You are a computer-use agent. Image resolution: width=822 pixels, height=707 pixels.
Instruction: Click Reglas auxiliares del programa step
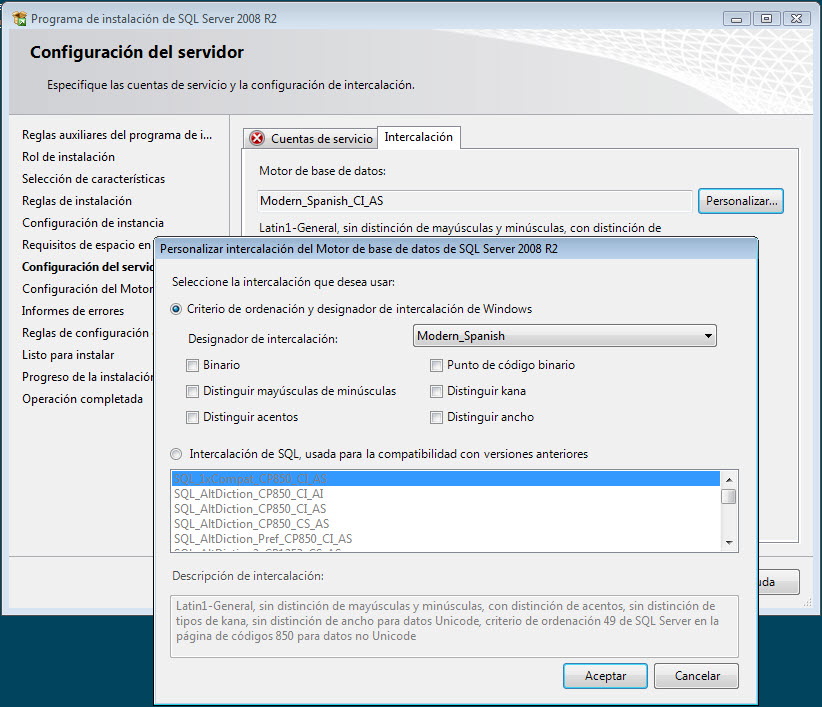tap(117, 135)
